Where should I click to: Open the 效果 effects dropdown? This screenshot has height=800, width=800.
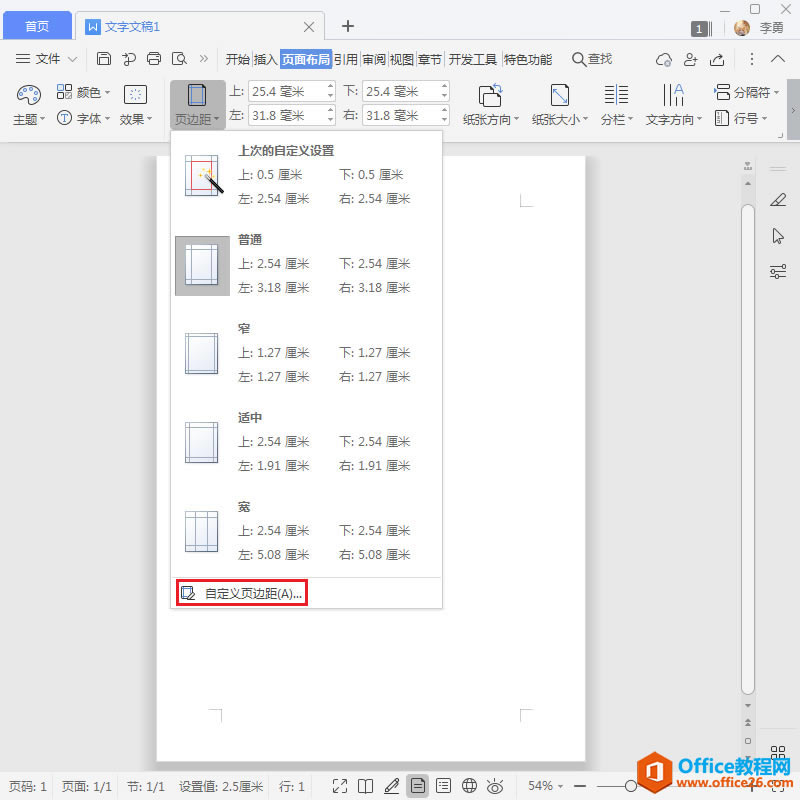click(136, 105)
